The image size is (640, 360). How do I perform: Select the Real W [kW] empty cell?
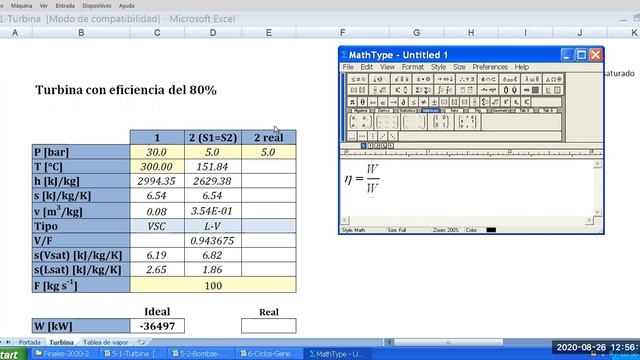269,326
